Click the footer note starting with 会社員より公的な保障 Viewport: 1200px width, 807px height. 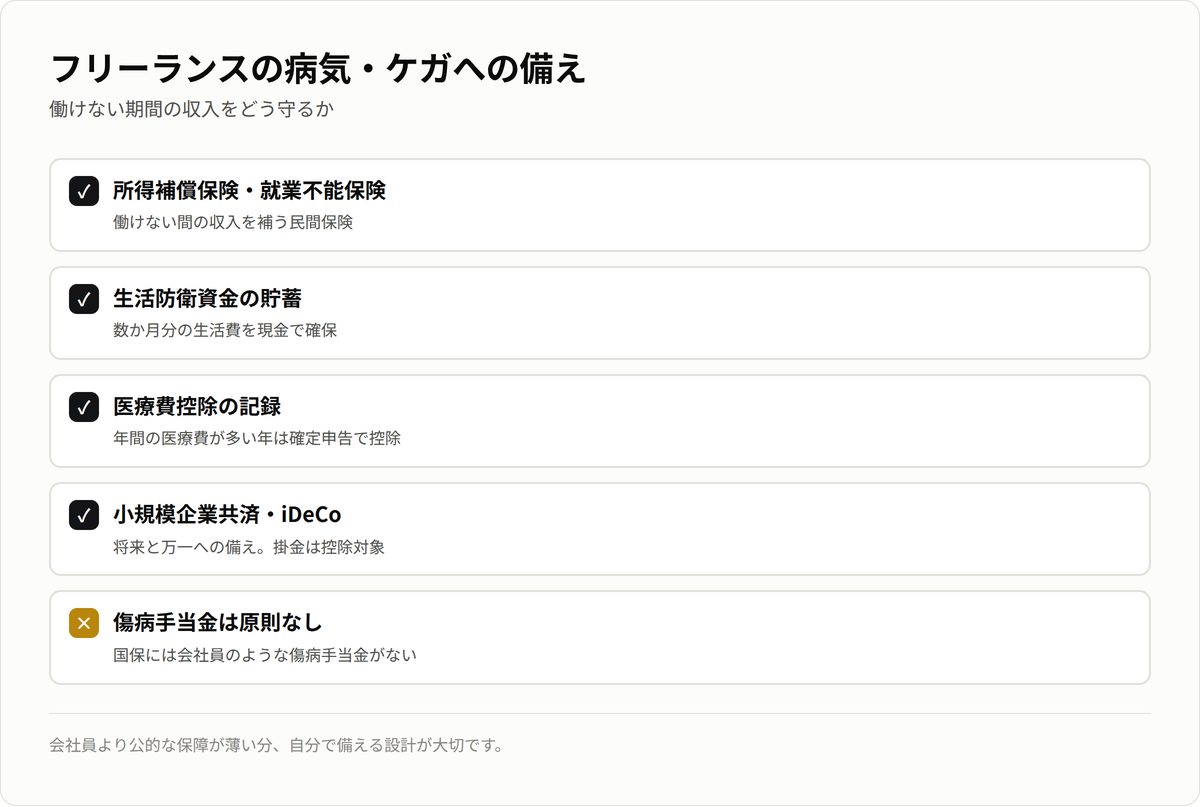[276, 745]
